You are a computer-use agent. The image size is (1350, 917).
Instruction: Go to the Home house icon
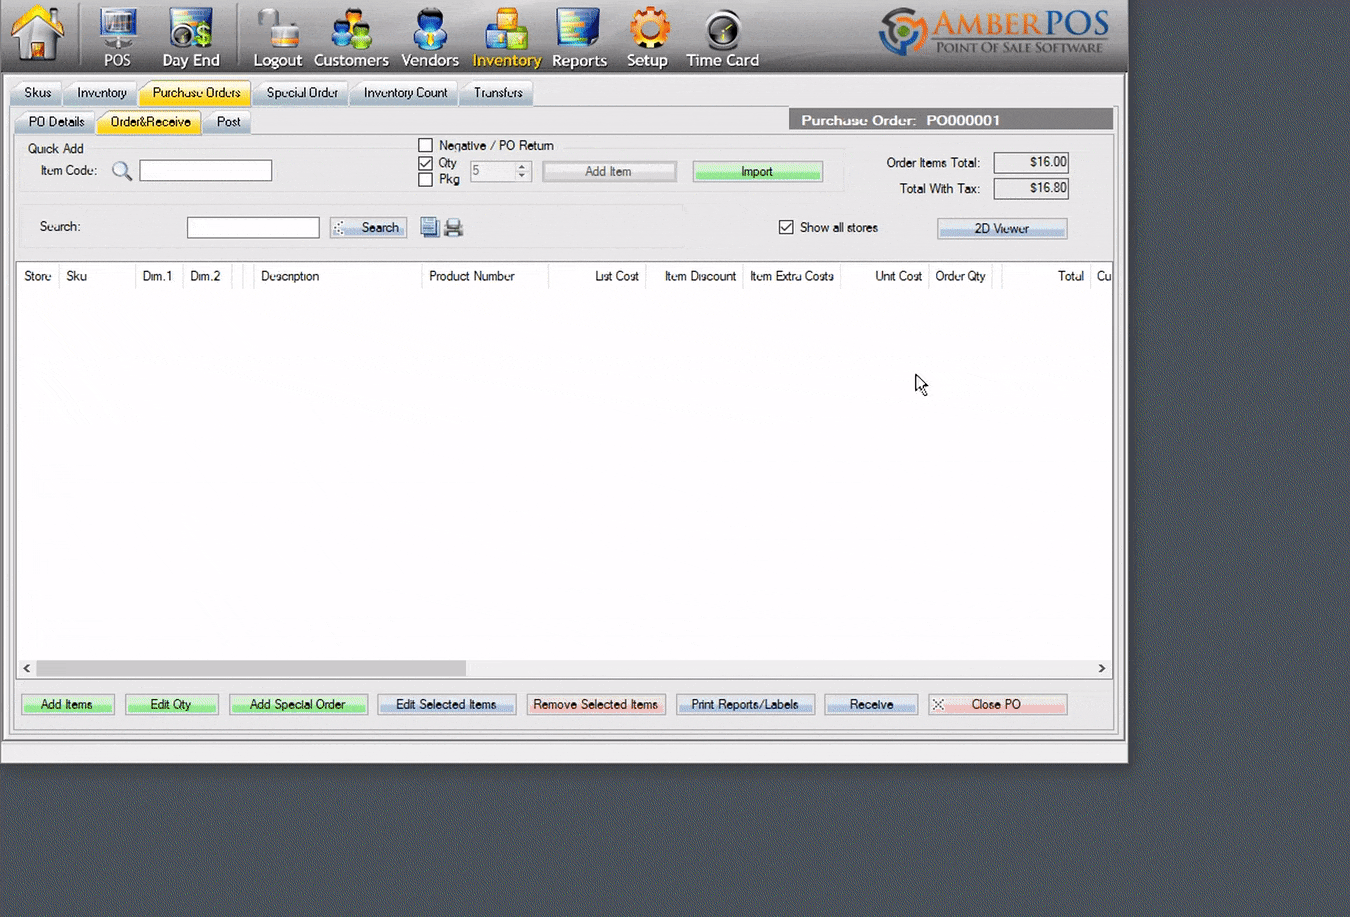[37, 33]
